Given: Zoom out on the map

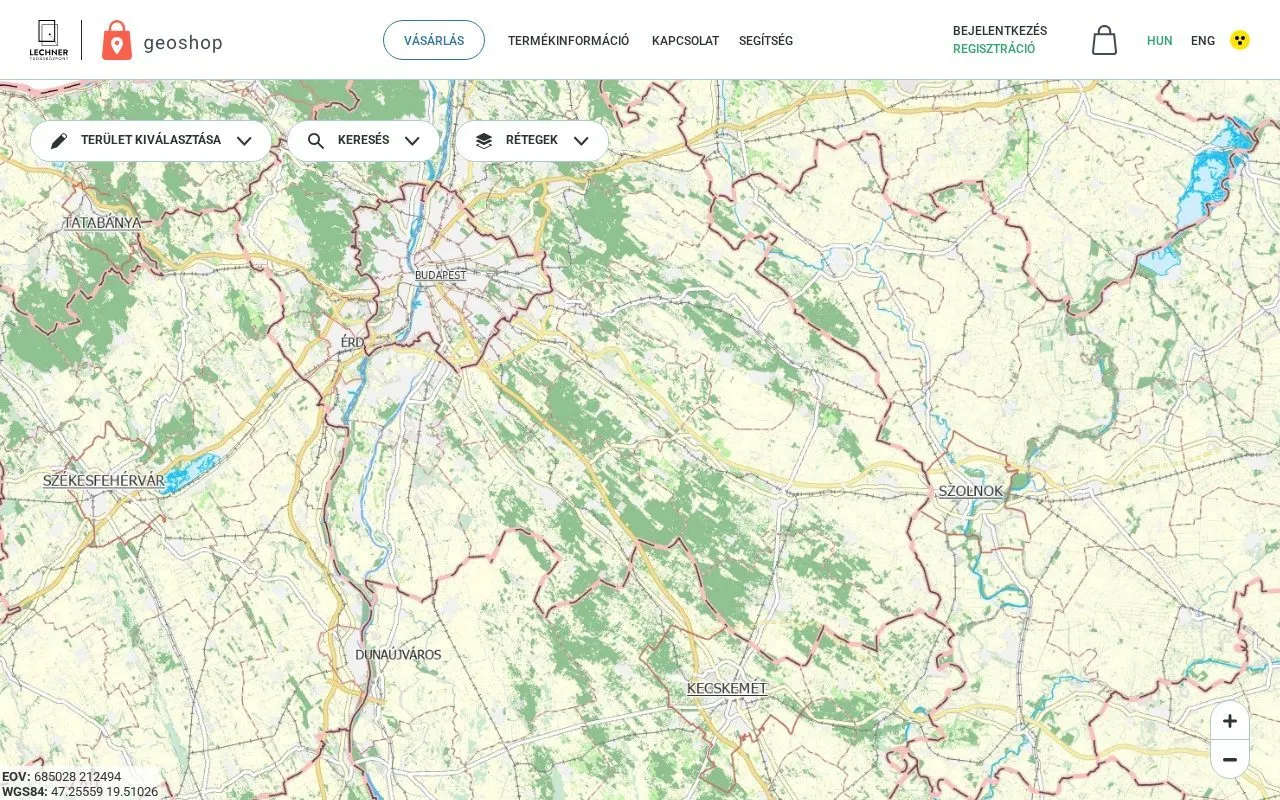Looking at the screenshot, I should click(x=1230, y=759).
